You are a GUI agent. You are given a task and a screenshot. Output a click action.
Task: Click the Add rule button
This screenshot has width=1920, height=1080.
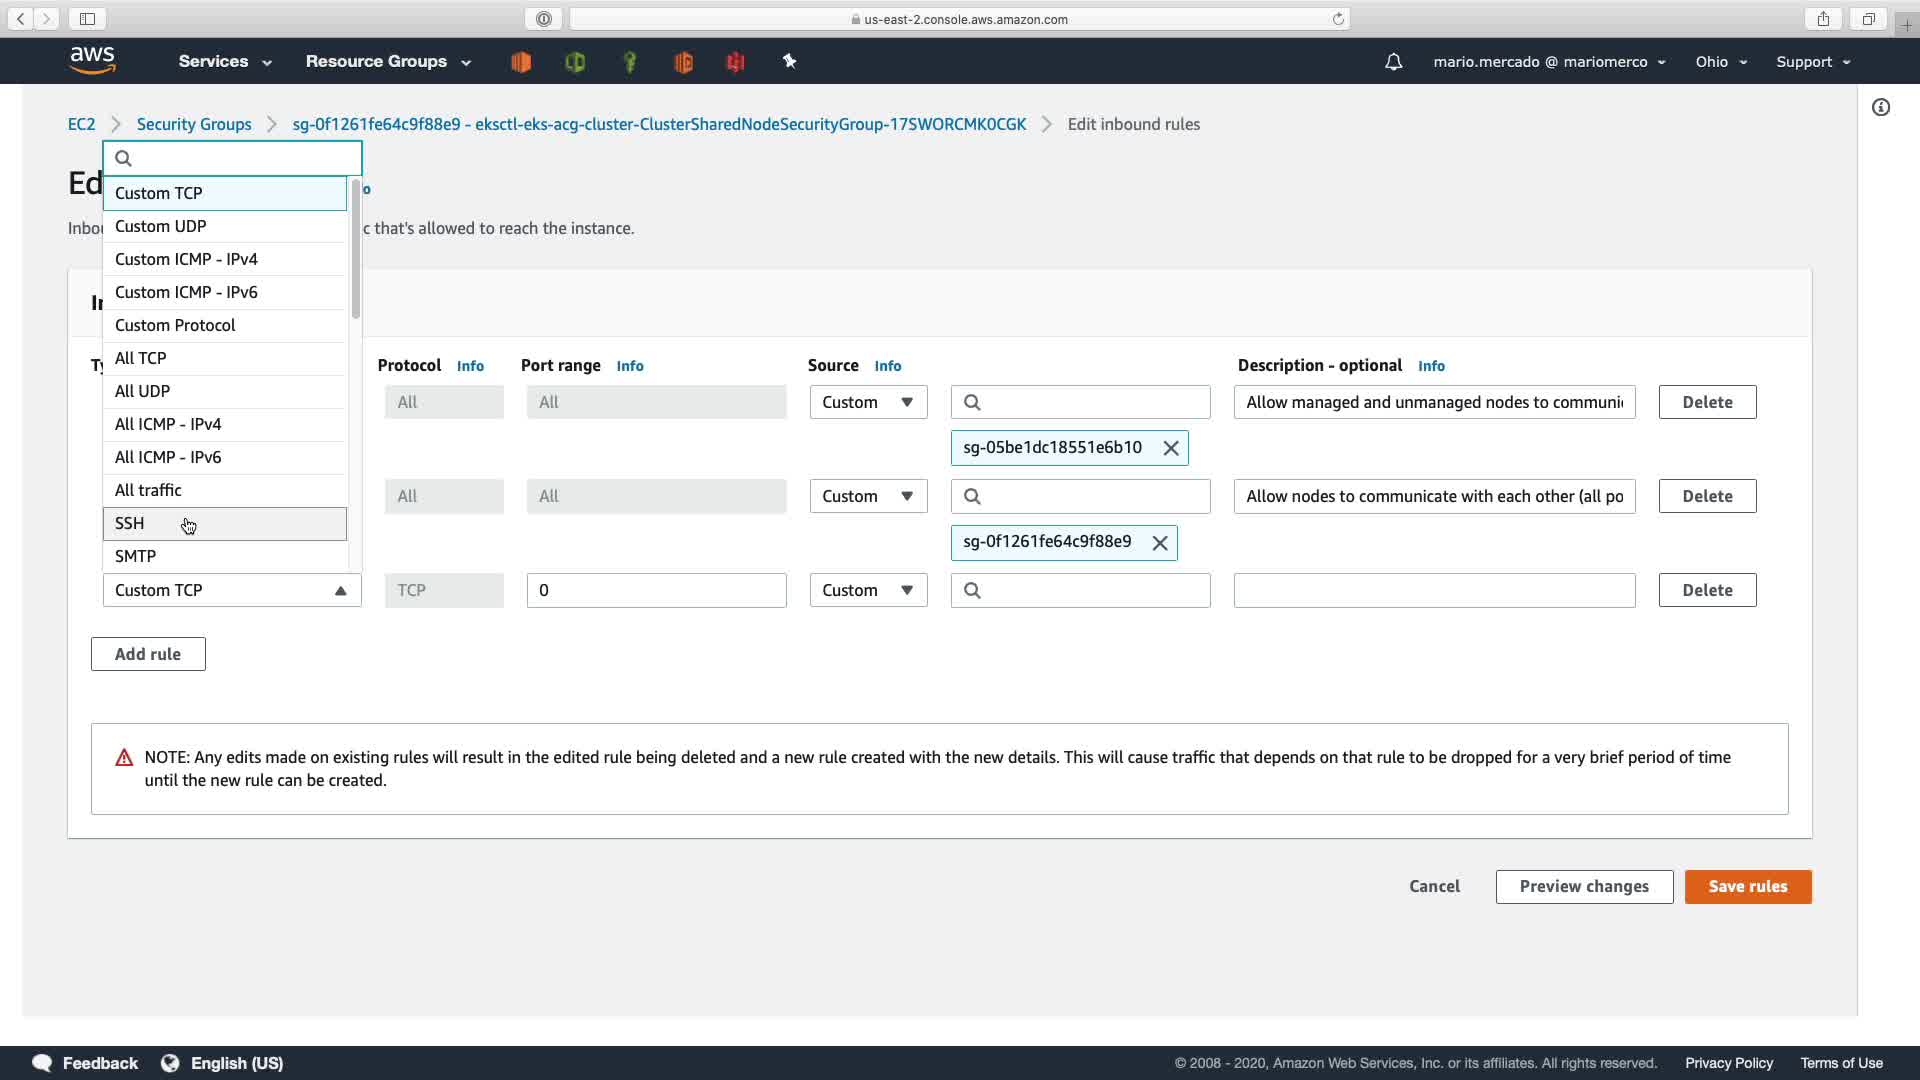coord(148,654)
